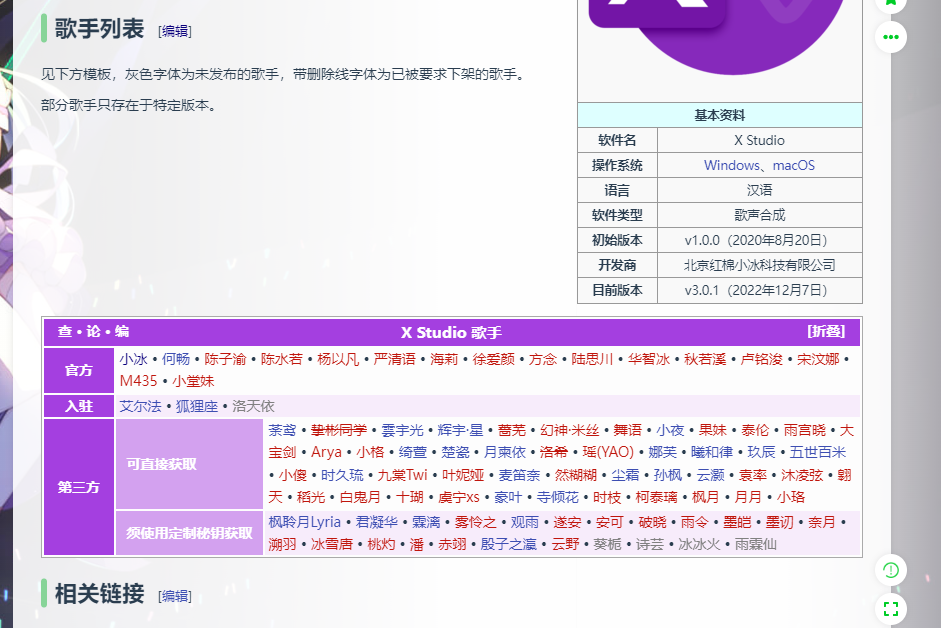Open singer 冰雪唐 red link

[331, 545]
